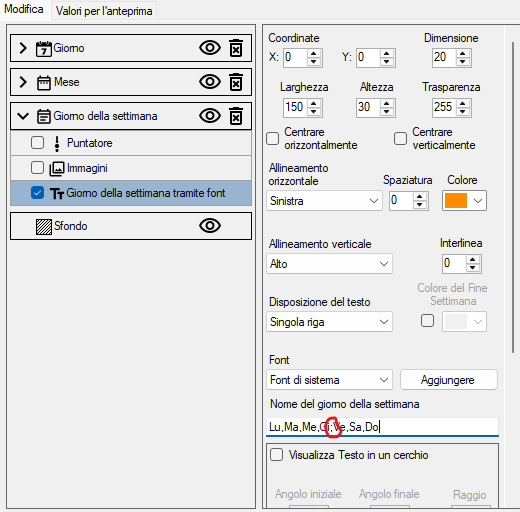Increase Dimensione with up arrow

[x=463, y=54]
